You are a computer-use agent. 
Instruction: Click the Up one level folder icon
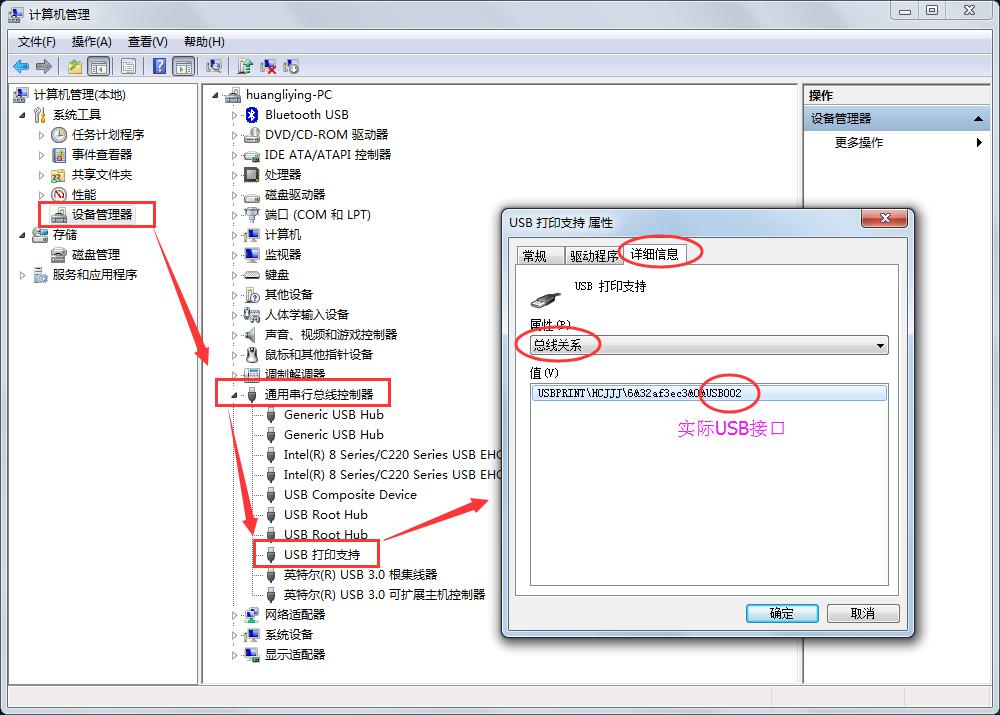pyautogui.click(x=75, y=66)
